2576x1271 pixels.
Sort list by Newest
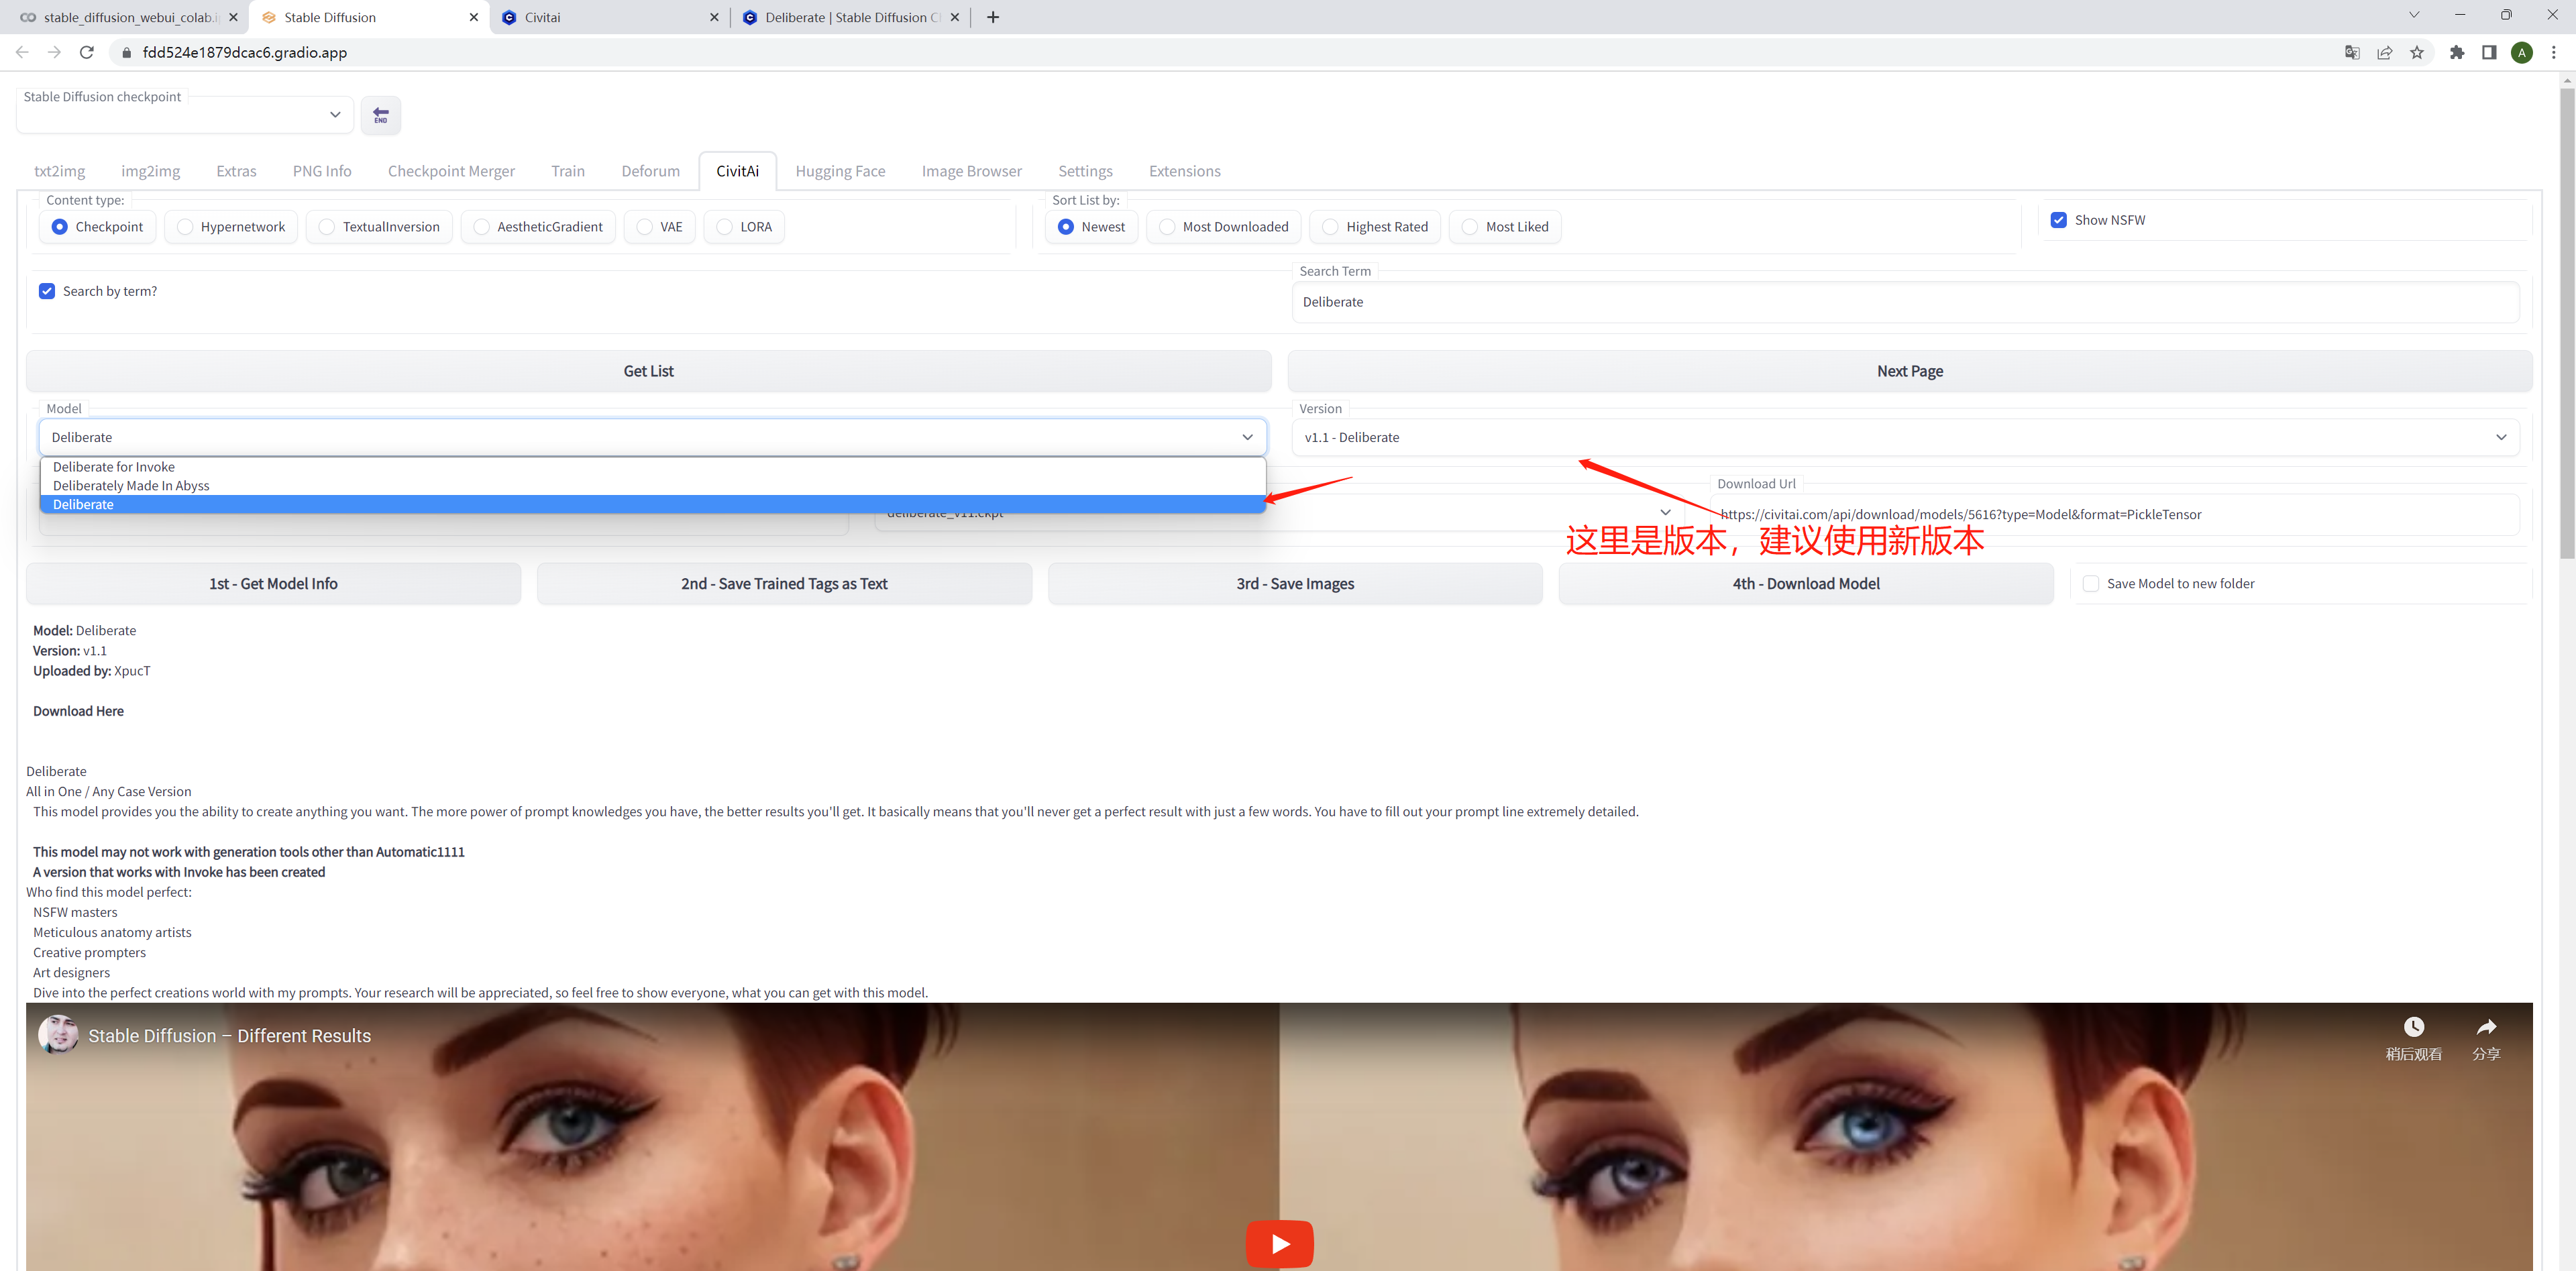click(1091, 227)
